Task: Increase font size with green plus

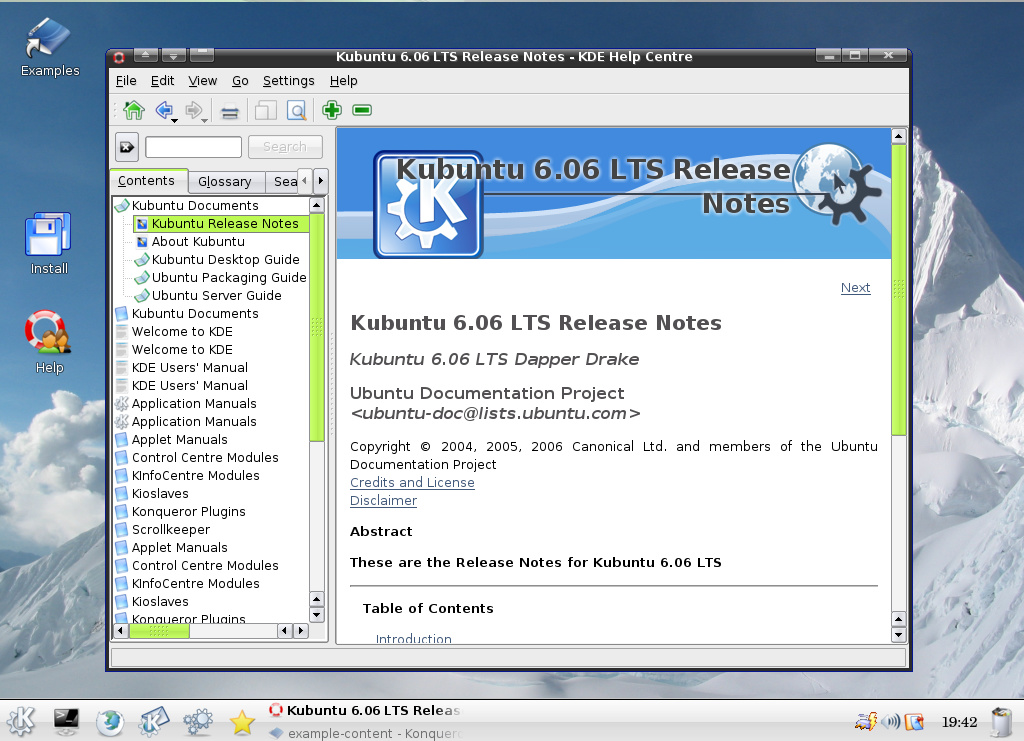Action: (332, 110)
